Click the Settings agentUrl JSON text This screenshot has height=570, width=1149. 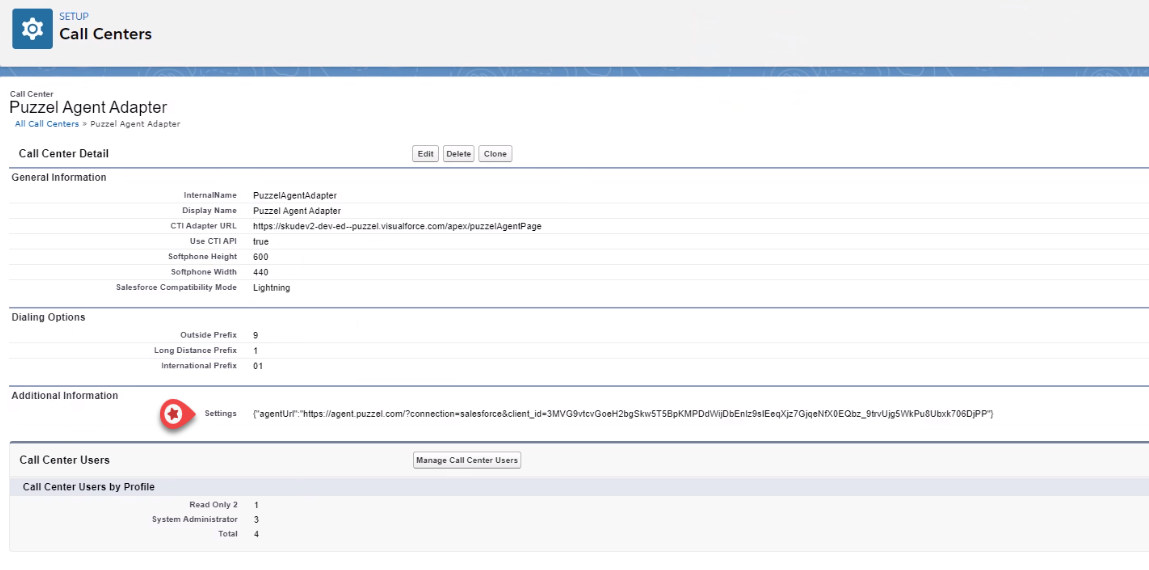622,413
